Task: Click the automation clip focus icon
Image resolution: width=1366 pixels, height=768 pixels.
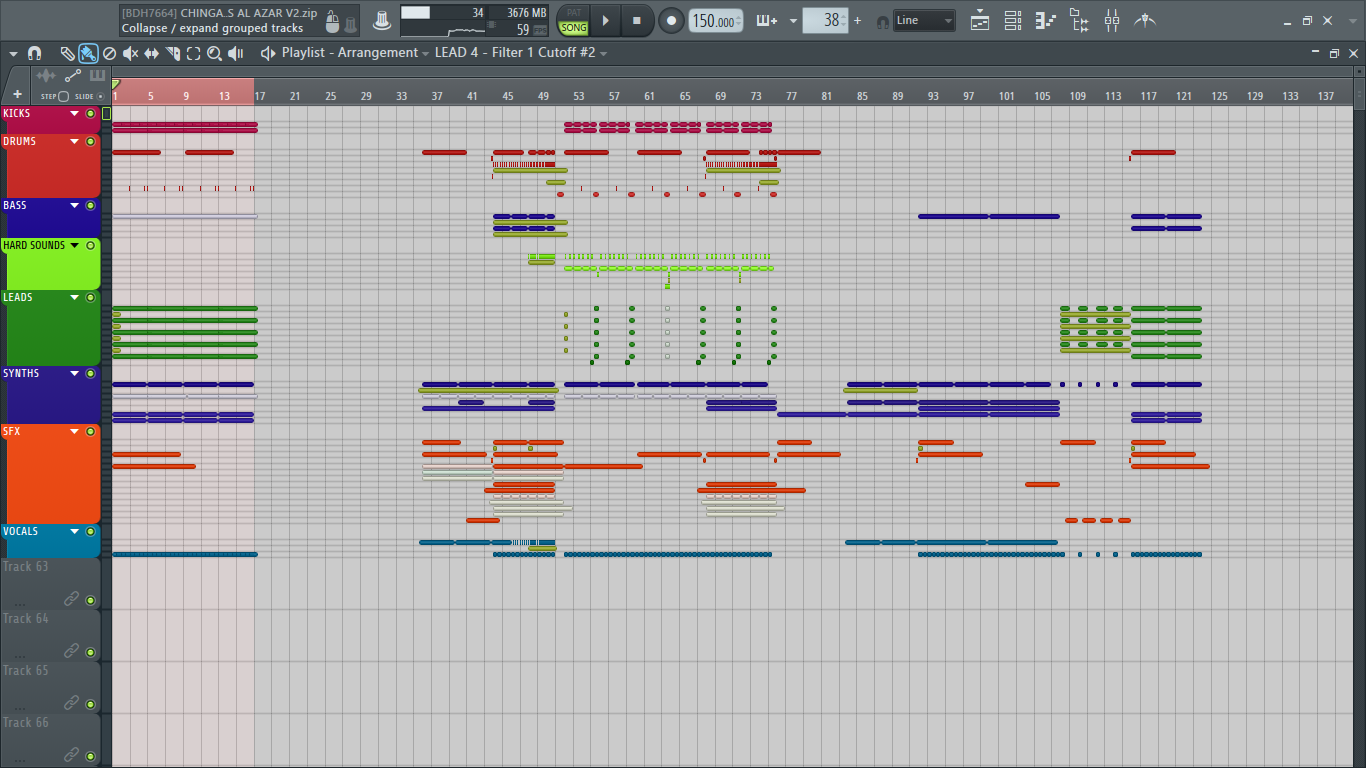Action: [72, 76]
